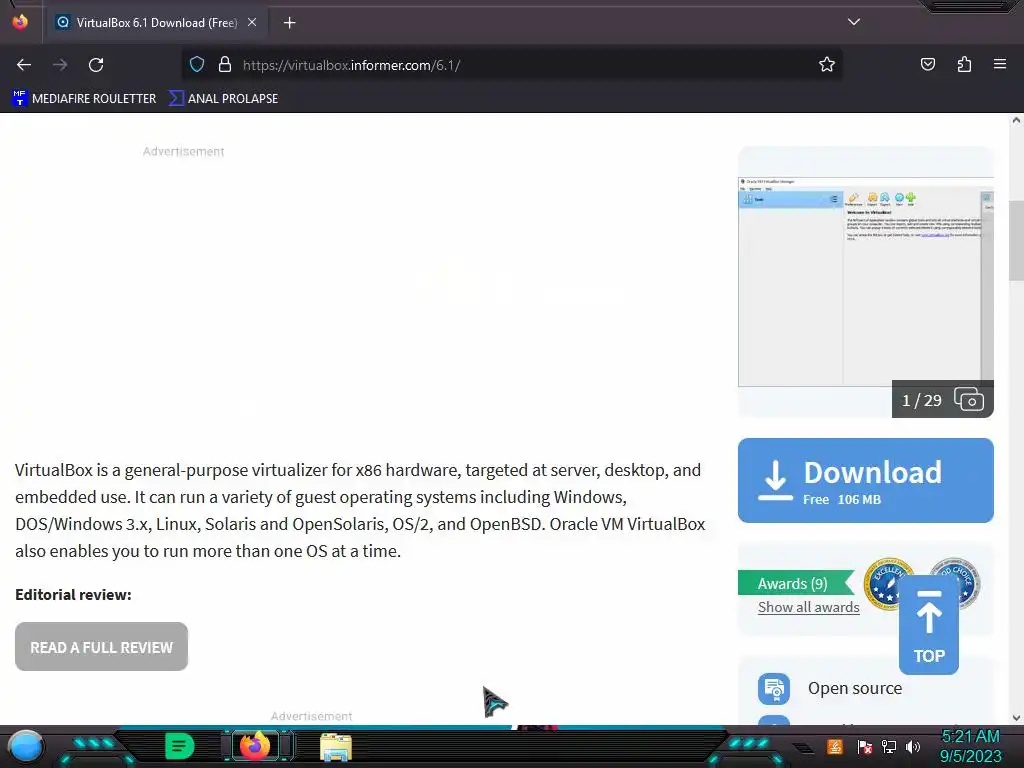
Task: Select the VirtualBox 6.1 Download tab
Action: (x=157, y=22)
